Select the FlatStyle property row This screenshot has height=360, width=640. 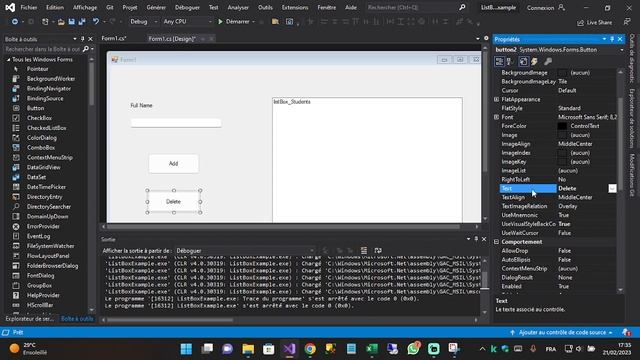(558, 108)
